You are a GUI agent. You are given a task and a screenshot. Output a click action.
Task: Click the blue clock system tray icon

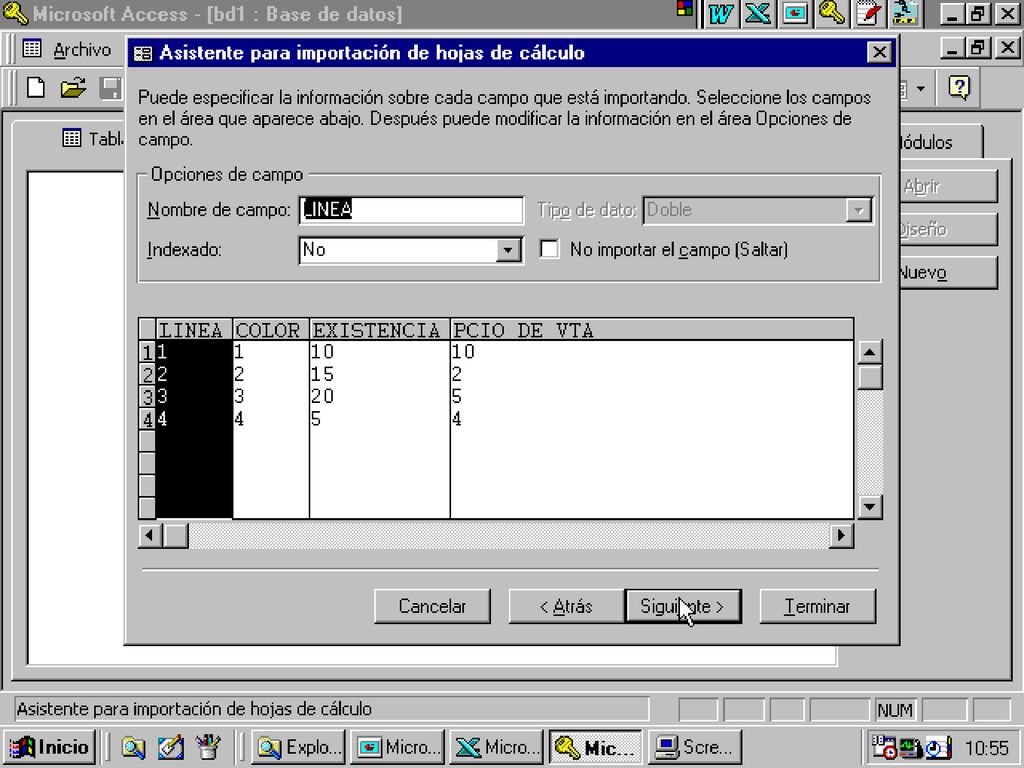938,746
